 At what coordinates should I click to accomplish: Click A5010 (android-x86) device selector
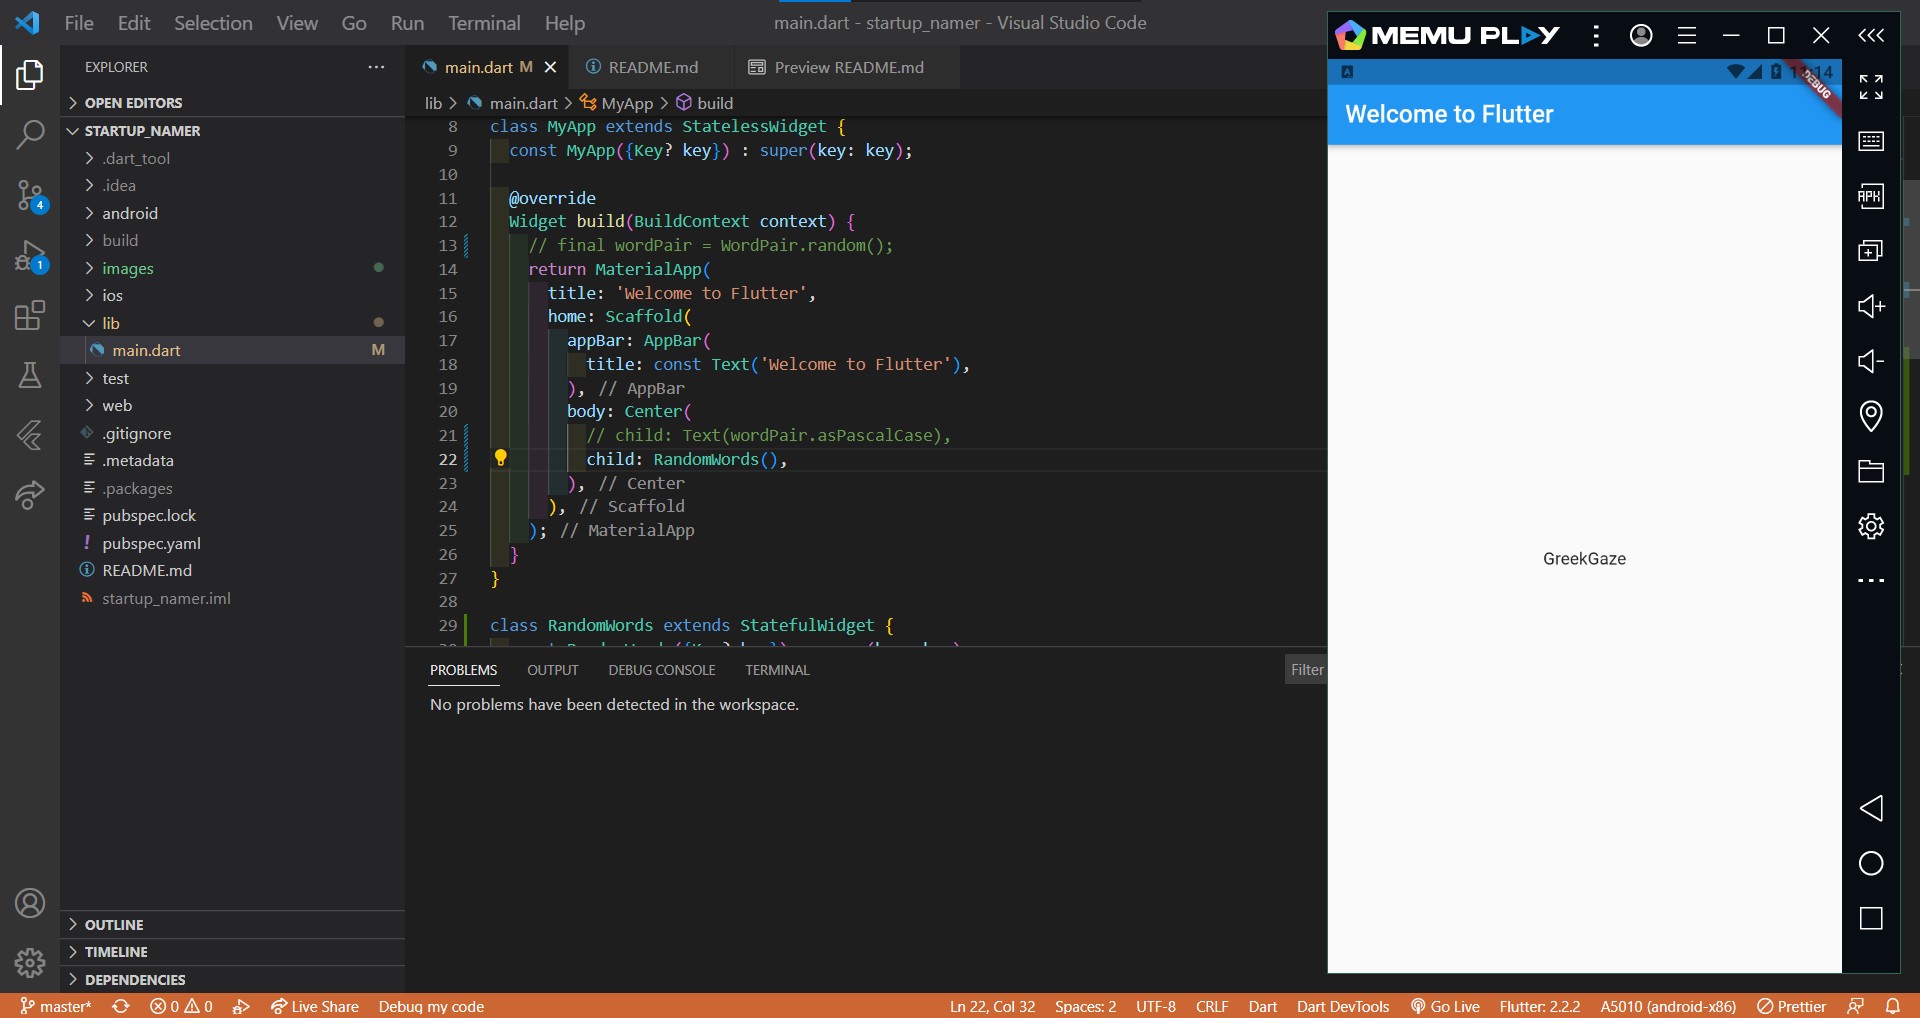click(1668, 1006)
